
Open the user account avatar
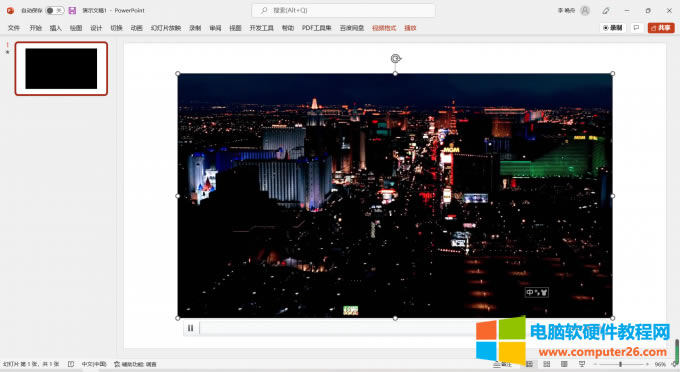click(x=585, y=11)
